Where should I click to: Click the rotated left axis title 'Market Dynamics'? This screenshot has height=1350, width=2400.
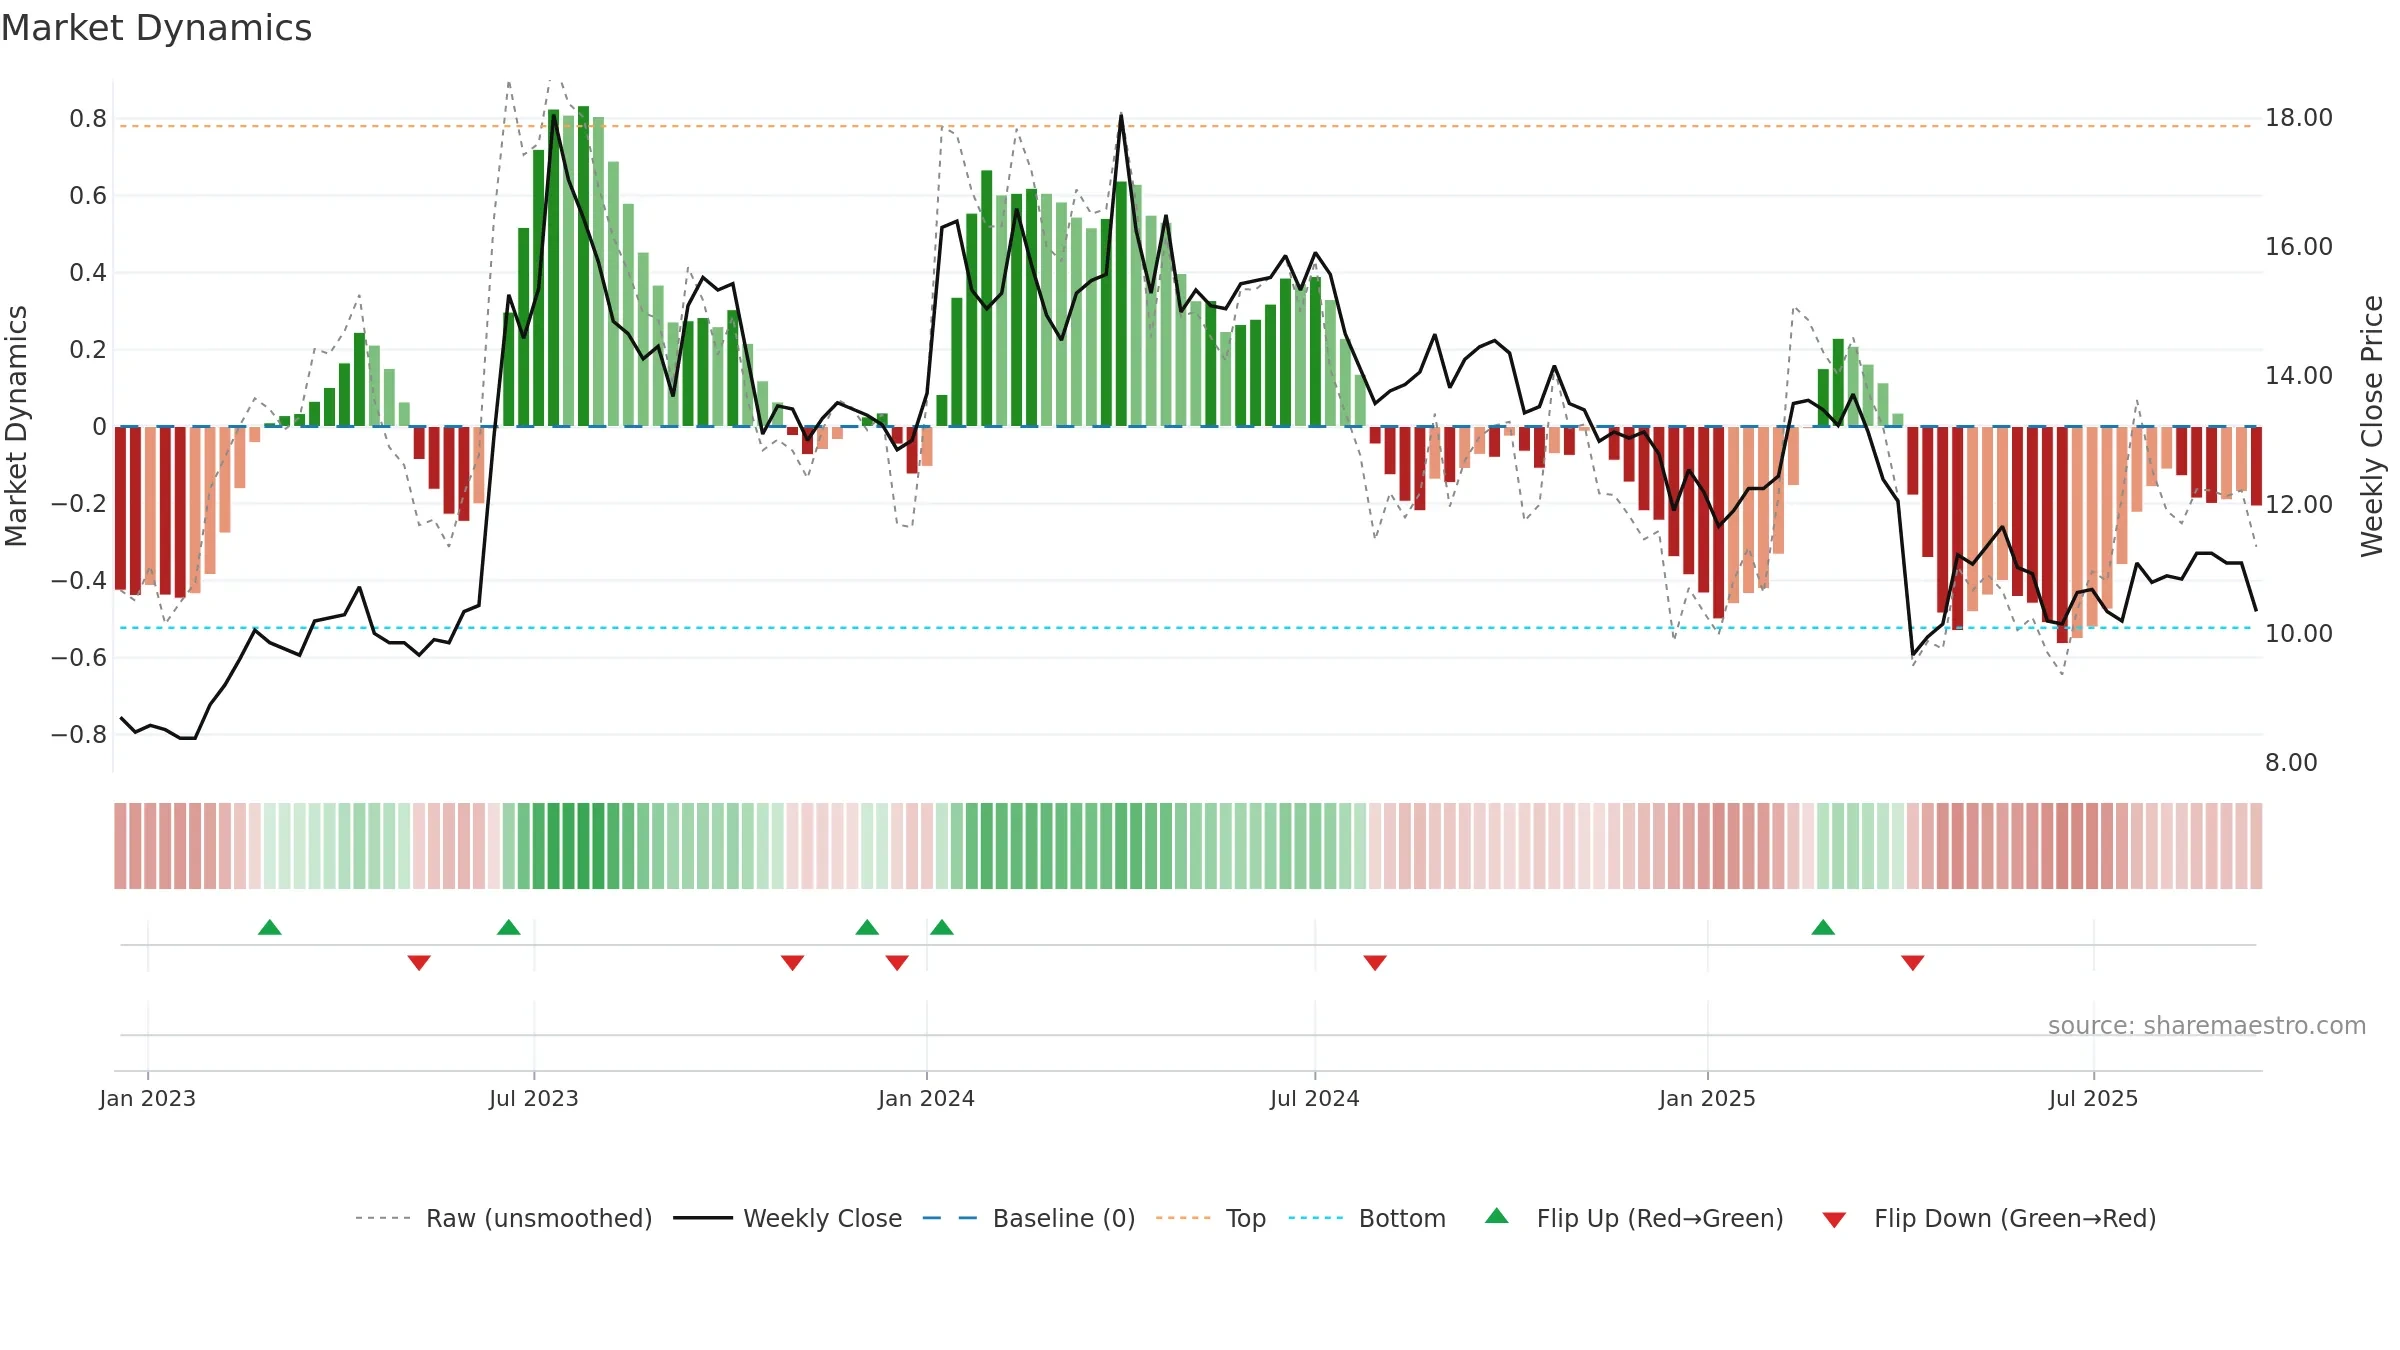(16, 426)
